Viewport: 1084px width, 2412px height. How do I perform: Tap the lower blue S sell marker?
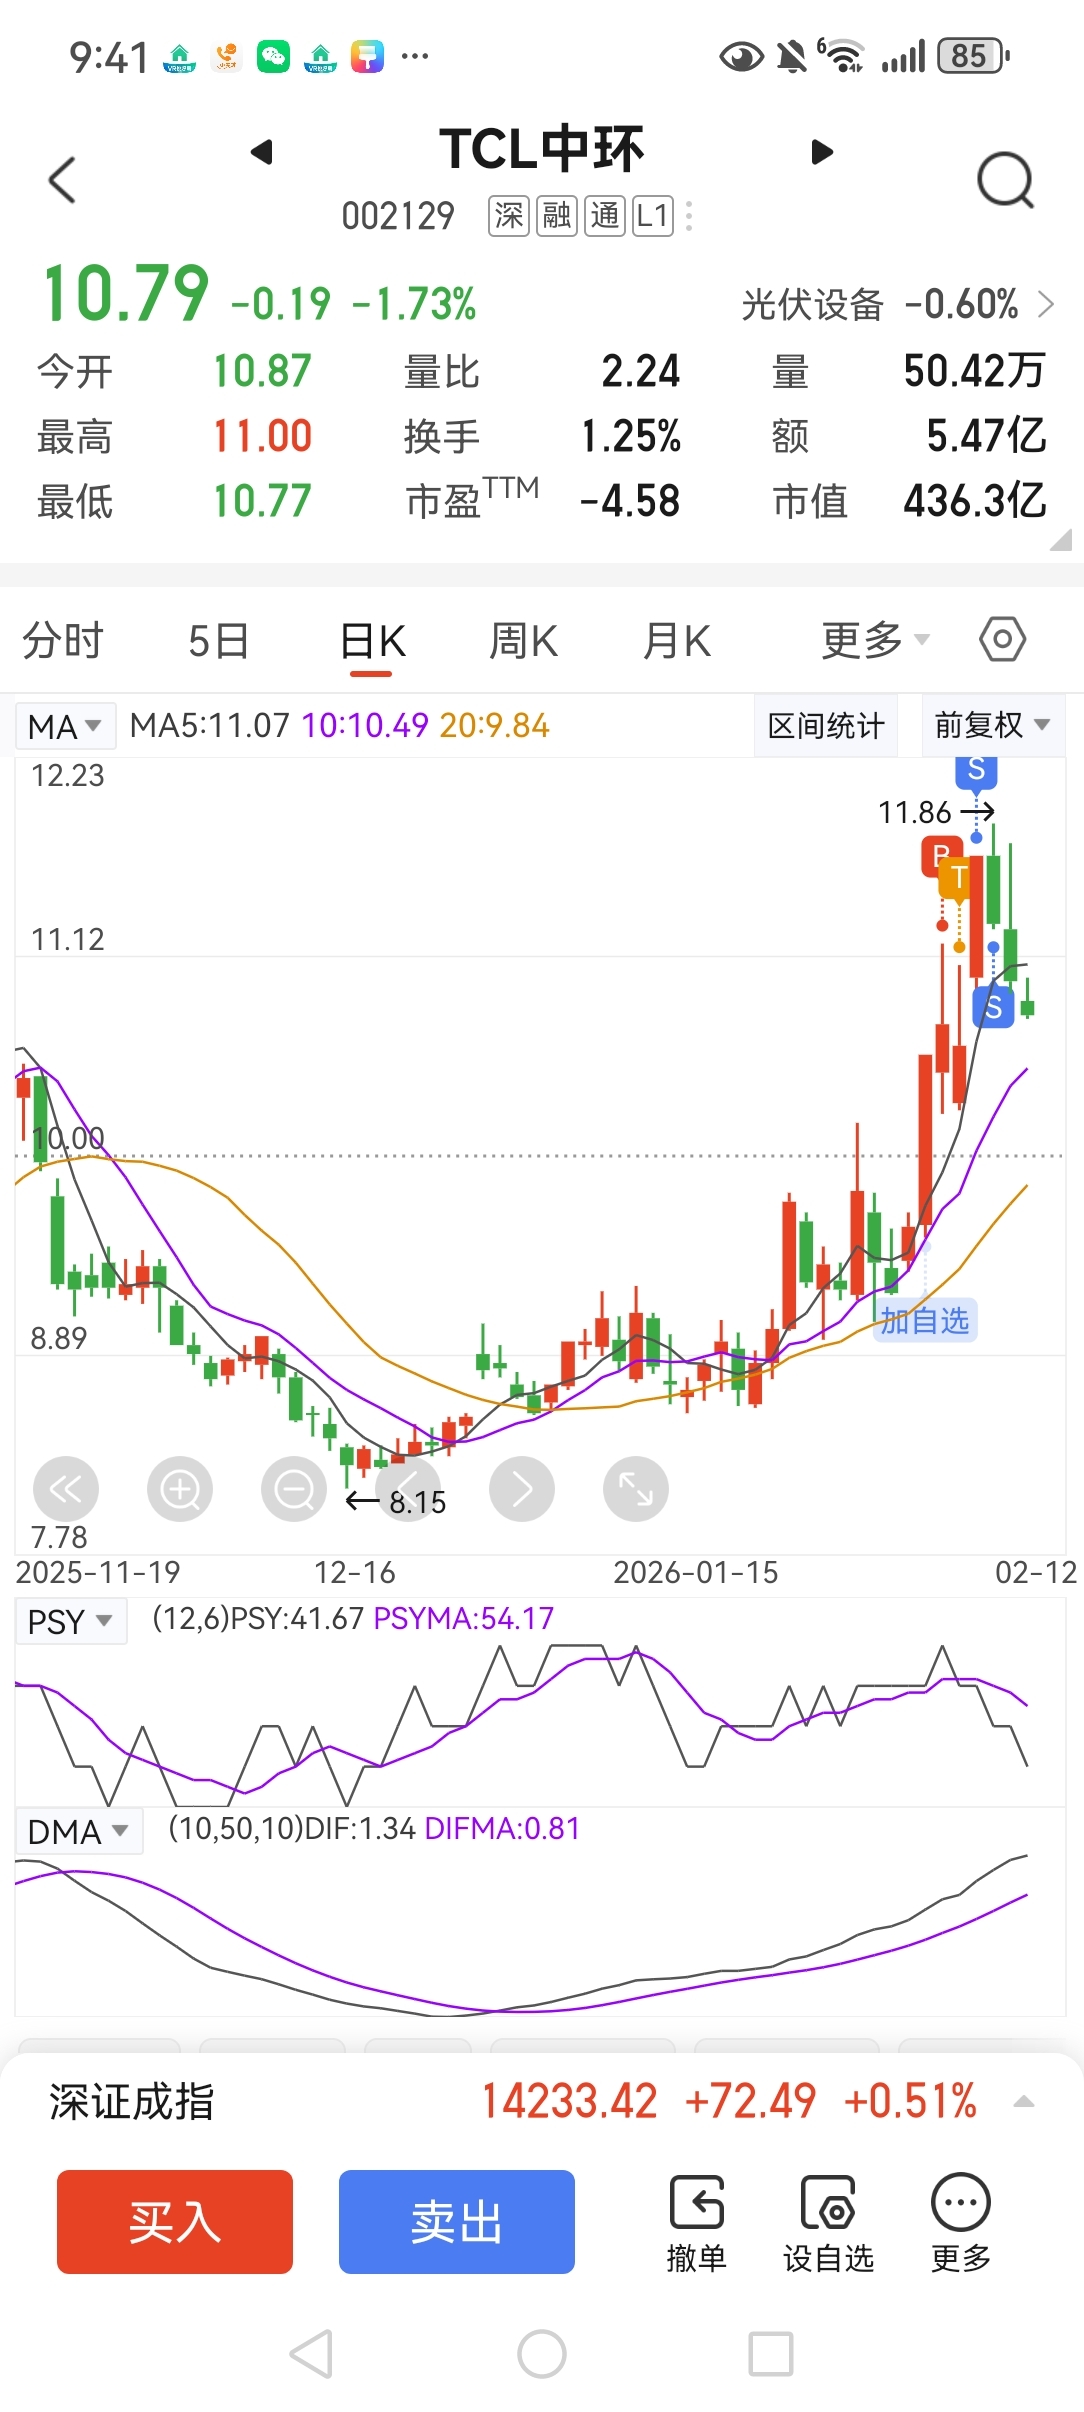pyautogui.click(x=993, y=1007)
